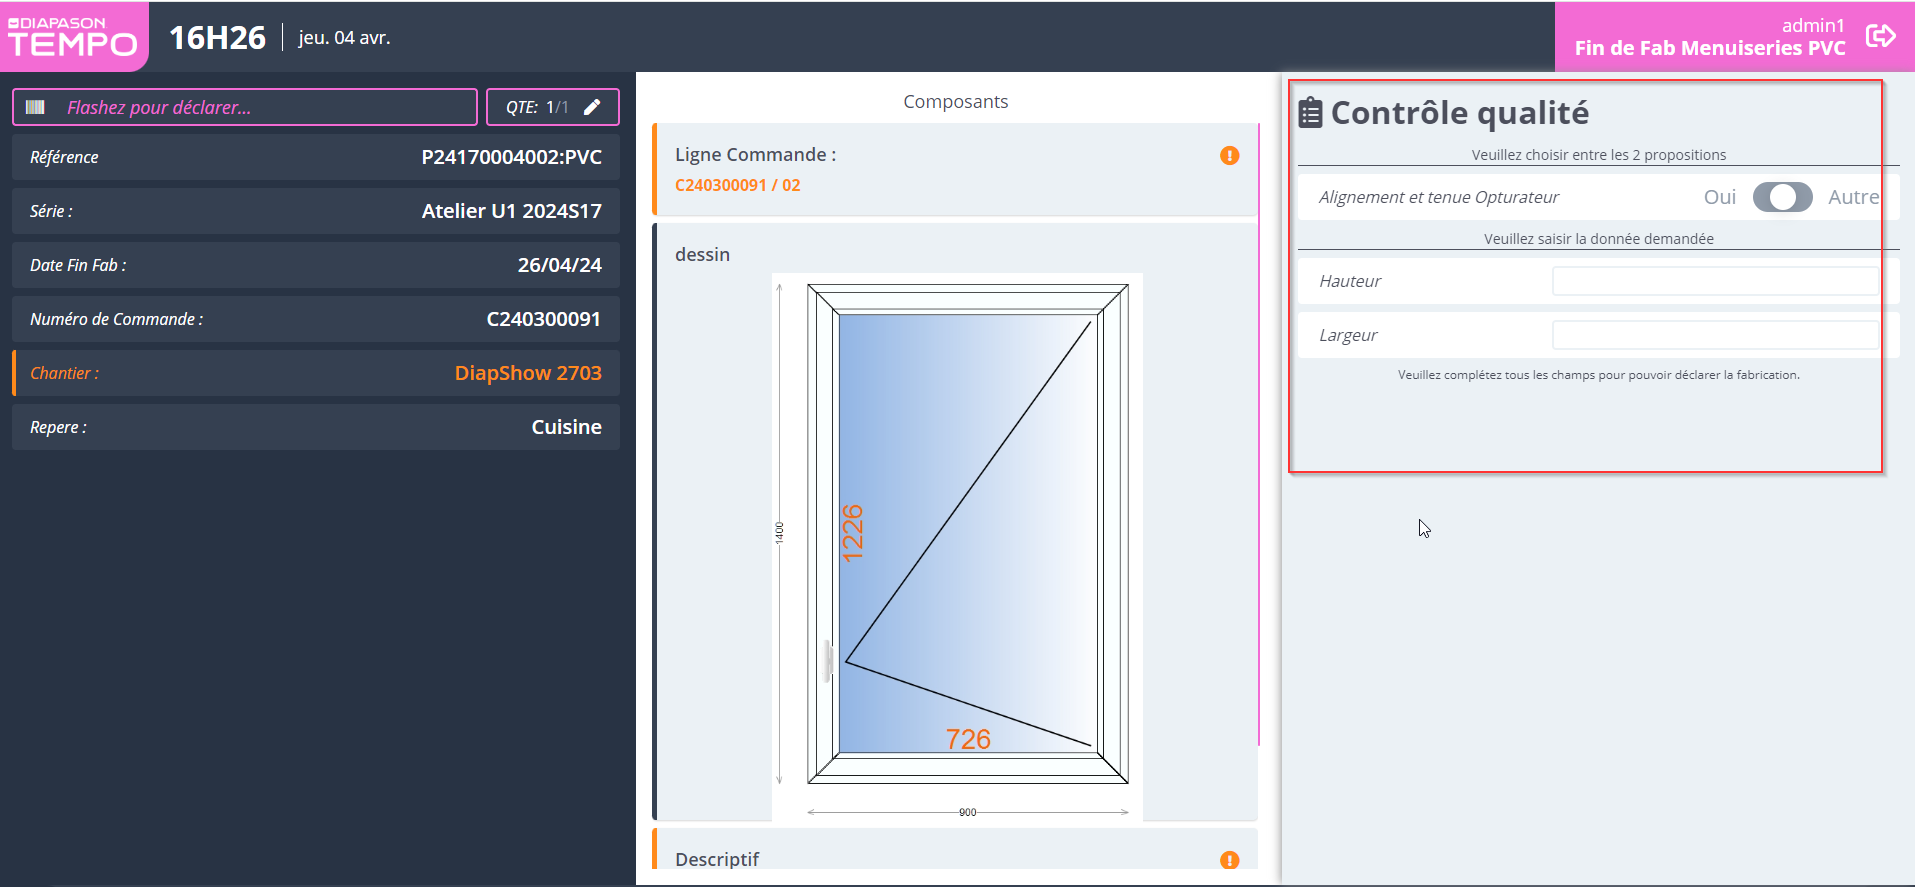Click the logout icon next to admin1
1915x887 pixels.
(x=1880, y=36)
